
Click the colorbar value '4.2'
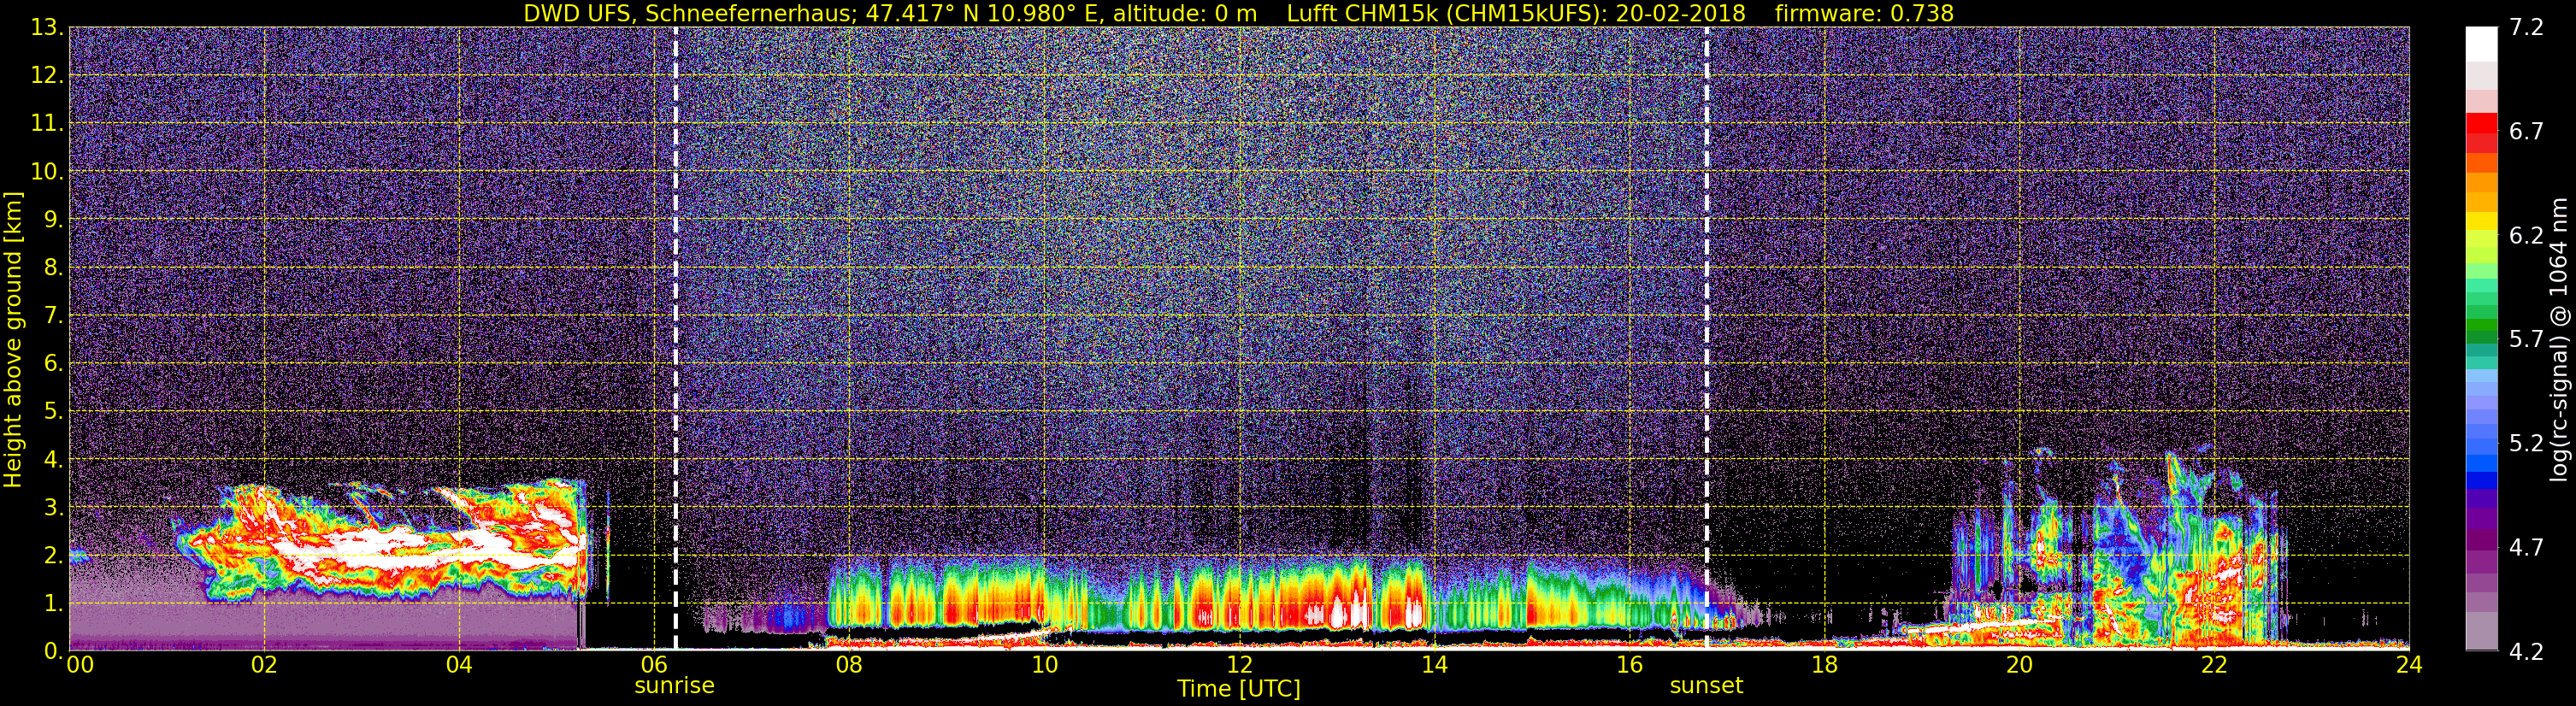pos(2526,652)
